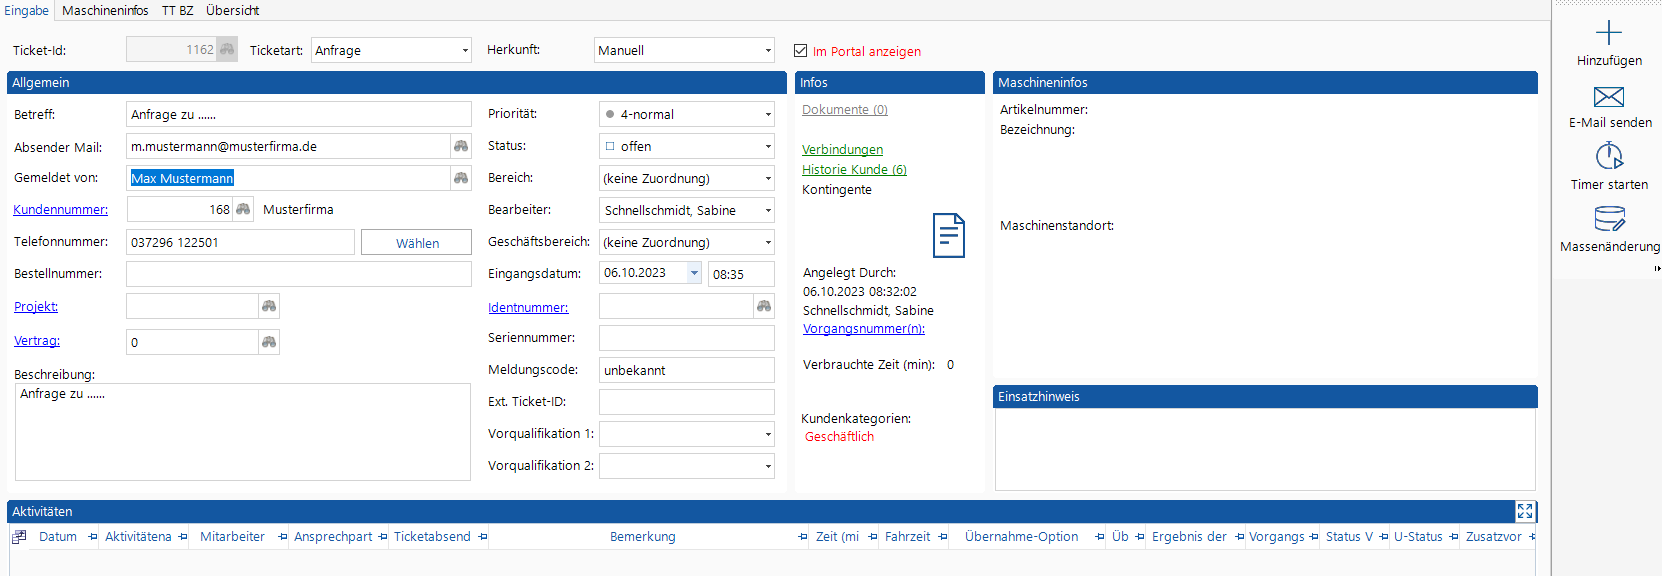
Task: Click binoculars icon next to Projekt field
Action: pos(269,306)
